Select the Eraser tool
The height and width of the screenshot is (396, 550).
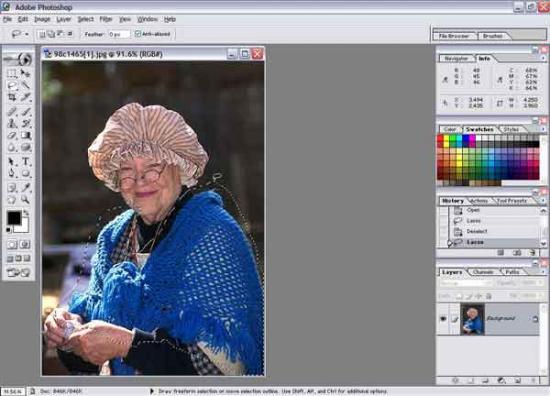12,136
